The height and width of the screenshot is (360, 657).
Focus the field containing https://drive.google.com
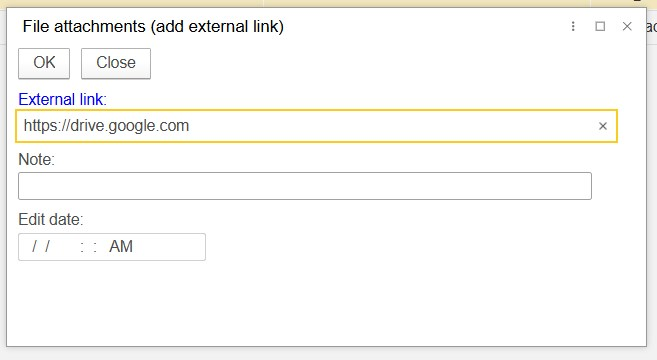(316, 126)
